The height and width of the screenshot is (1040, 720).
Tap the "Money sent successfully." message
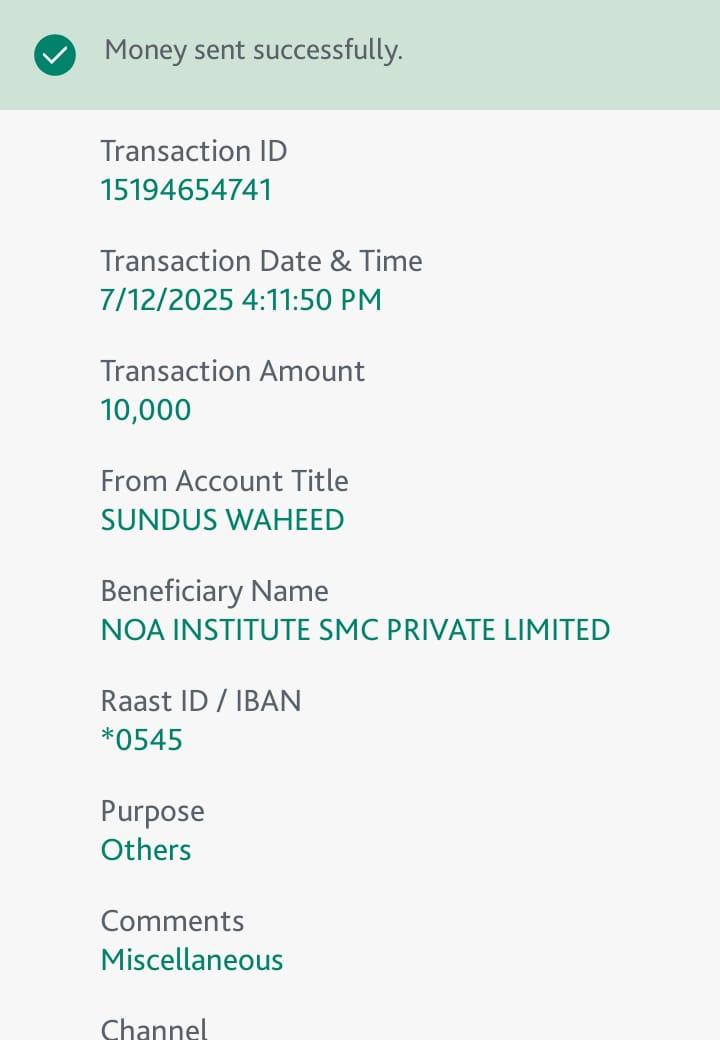pyautogui.click(x=253, y=51)
